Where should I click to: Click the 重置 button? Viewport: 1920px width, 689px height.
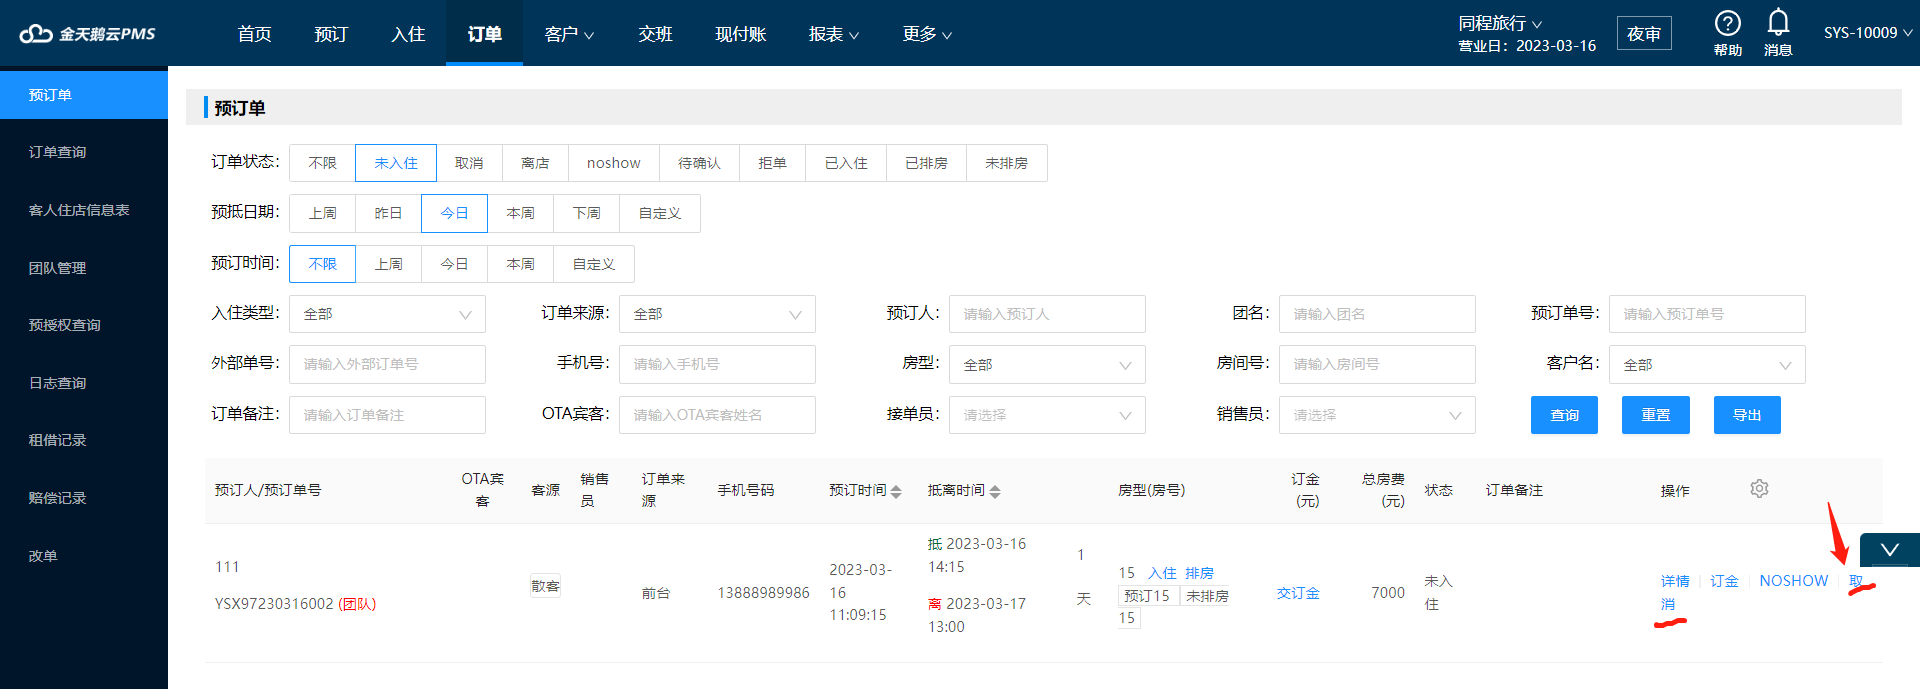point(1656,415)
